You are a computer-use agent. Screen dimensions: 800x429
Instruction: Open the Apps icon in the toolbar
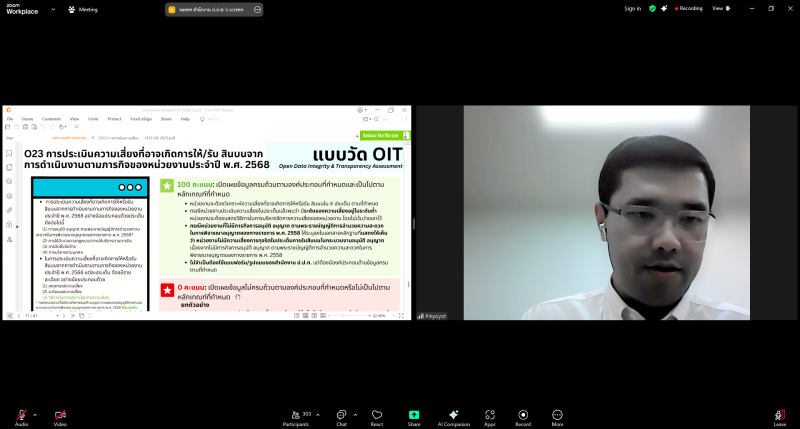click(x=490, y=414)
